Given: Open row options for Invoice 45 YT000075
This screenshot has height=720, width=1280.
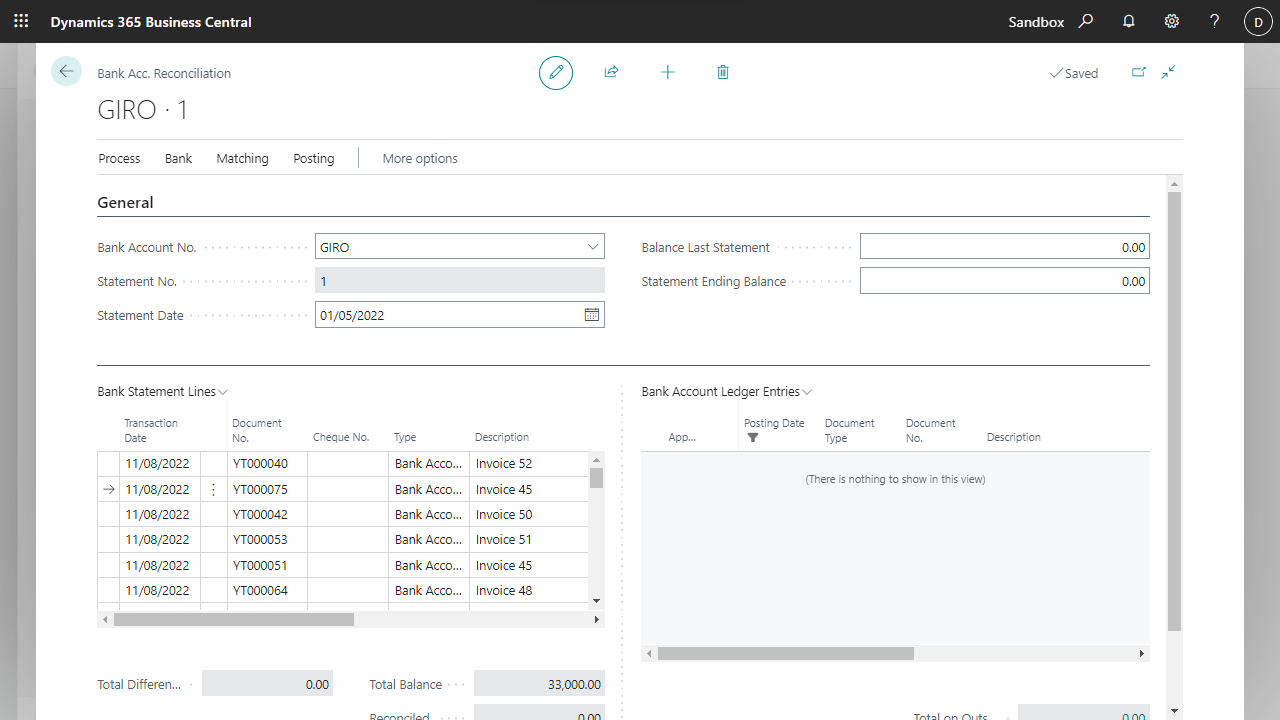Looking at the screenshot, I should click(213, 490).
